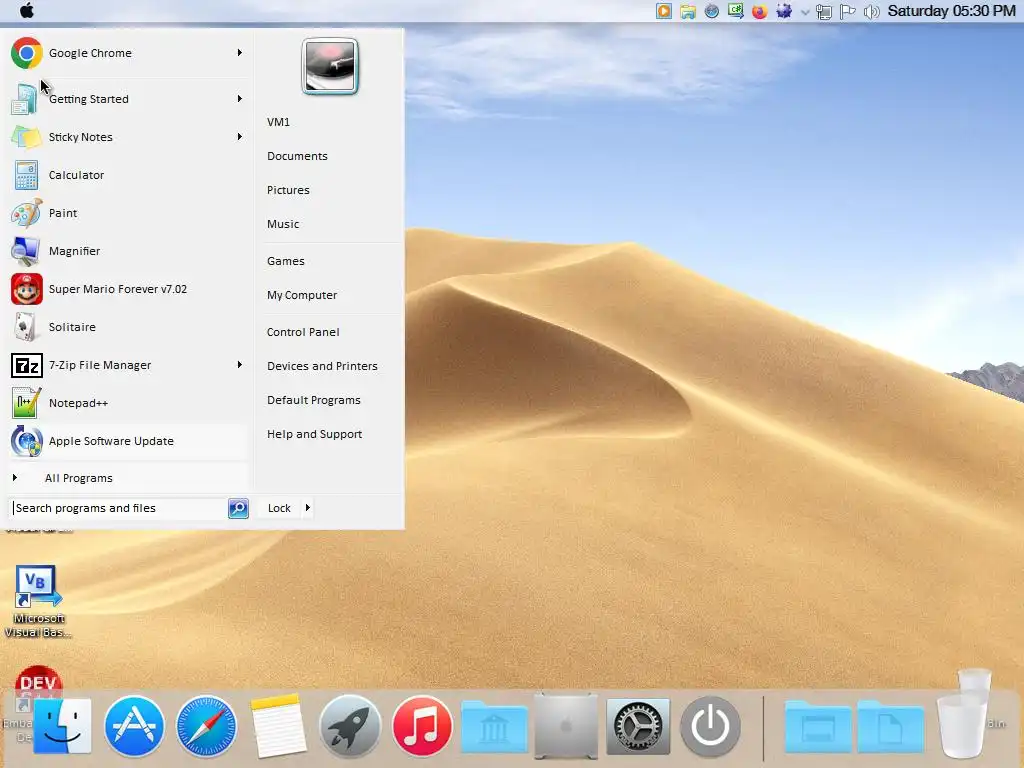Open Control Panel

pyautogui.click(x=303, y=332)
